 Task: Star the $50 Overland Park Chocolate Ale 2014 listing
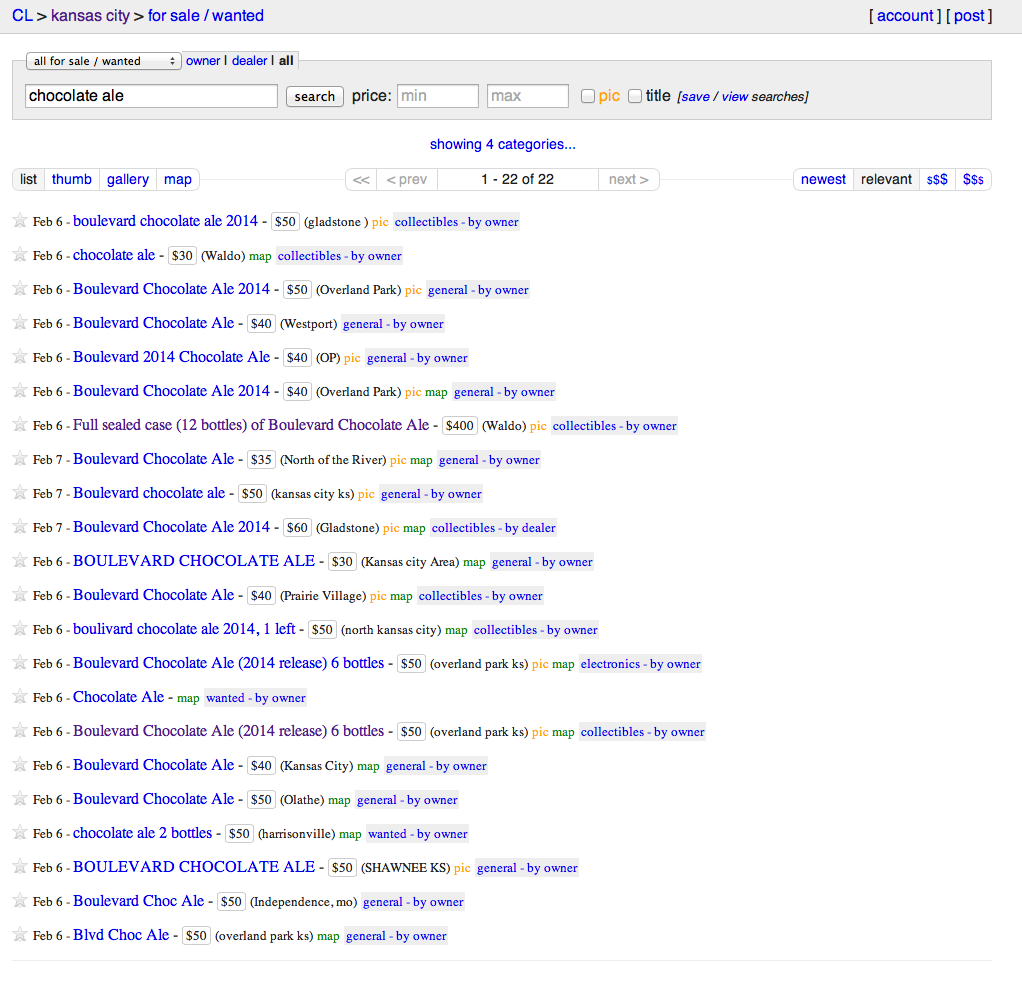click(20, 289)
